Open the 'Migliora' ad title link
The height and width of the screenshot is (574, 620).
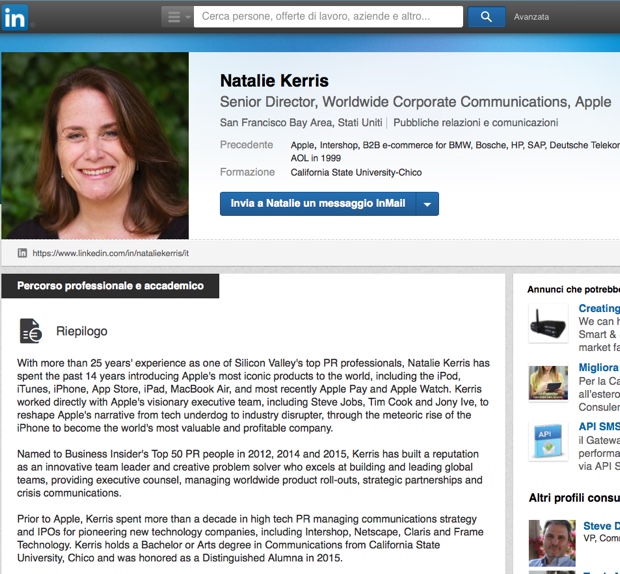tap(599, 368)
